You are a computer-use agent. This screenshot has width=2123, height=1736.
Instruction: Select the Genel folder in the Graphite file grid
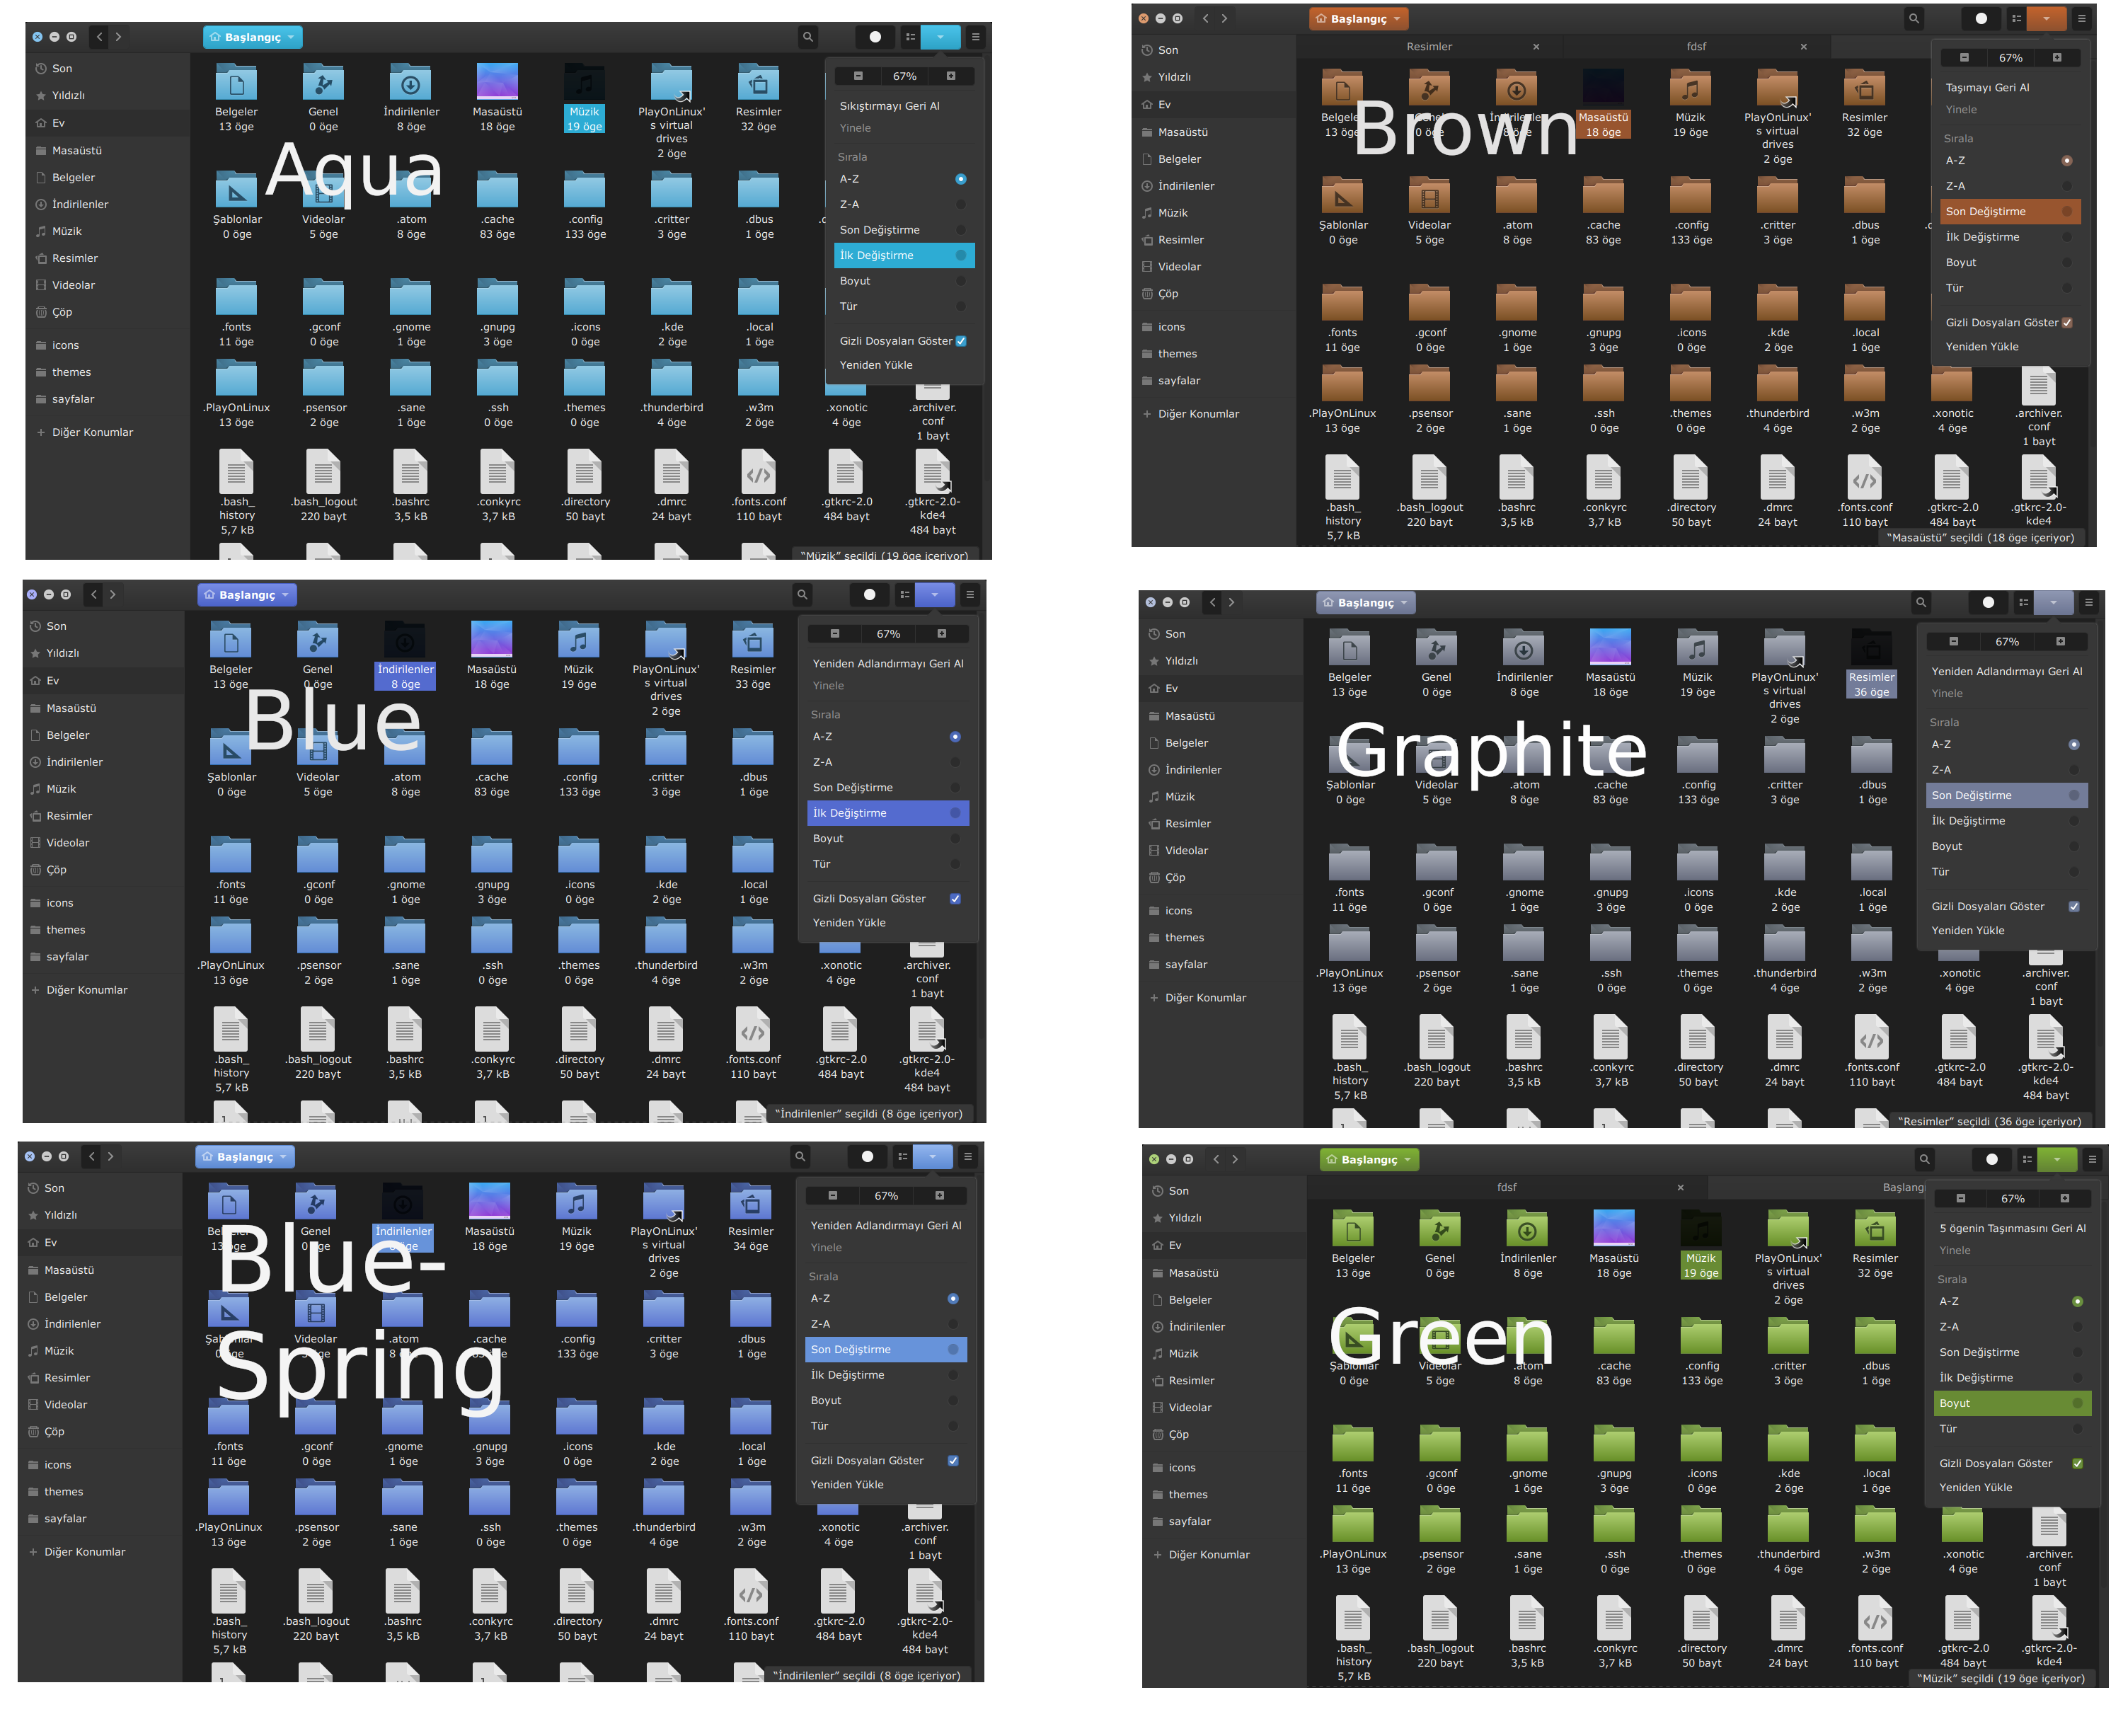(1436, 663)
